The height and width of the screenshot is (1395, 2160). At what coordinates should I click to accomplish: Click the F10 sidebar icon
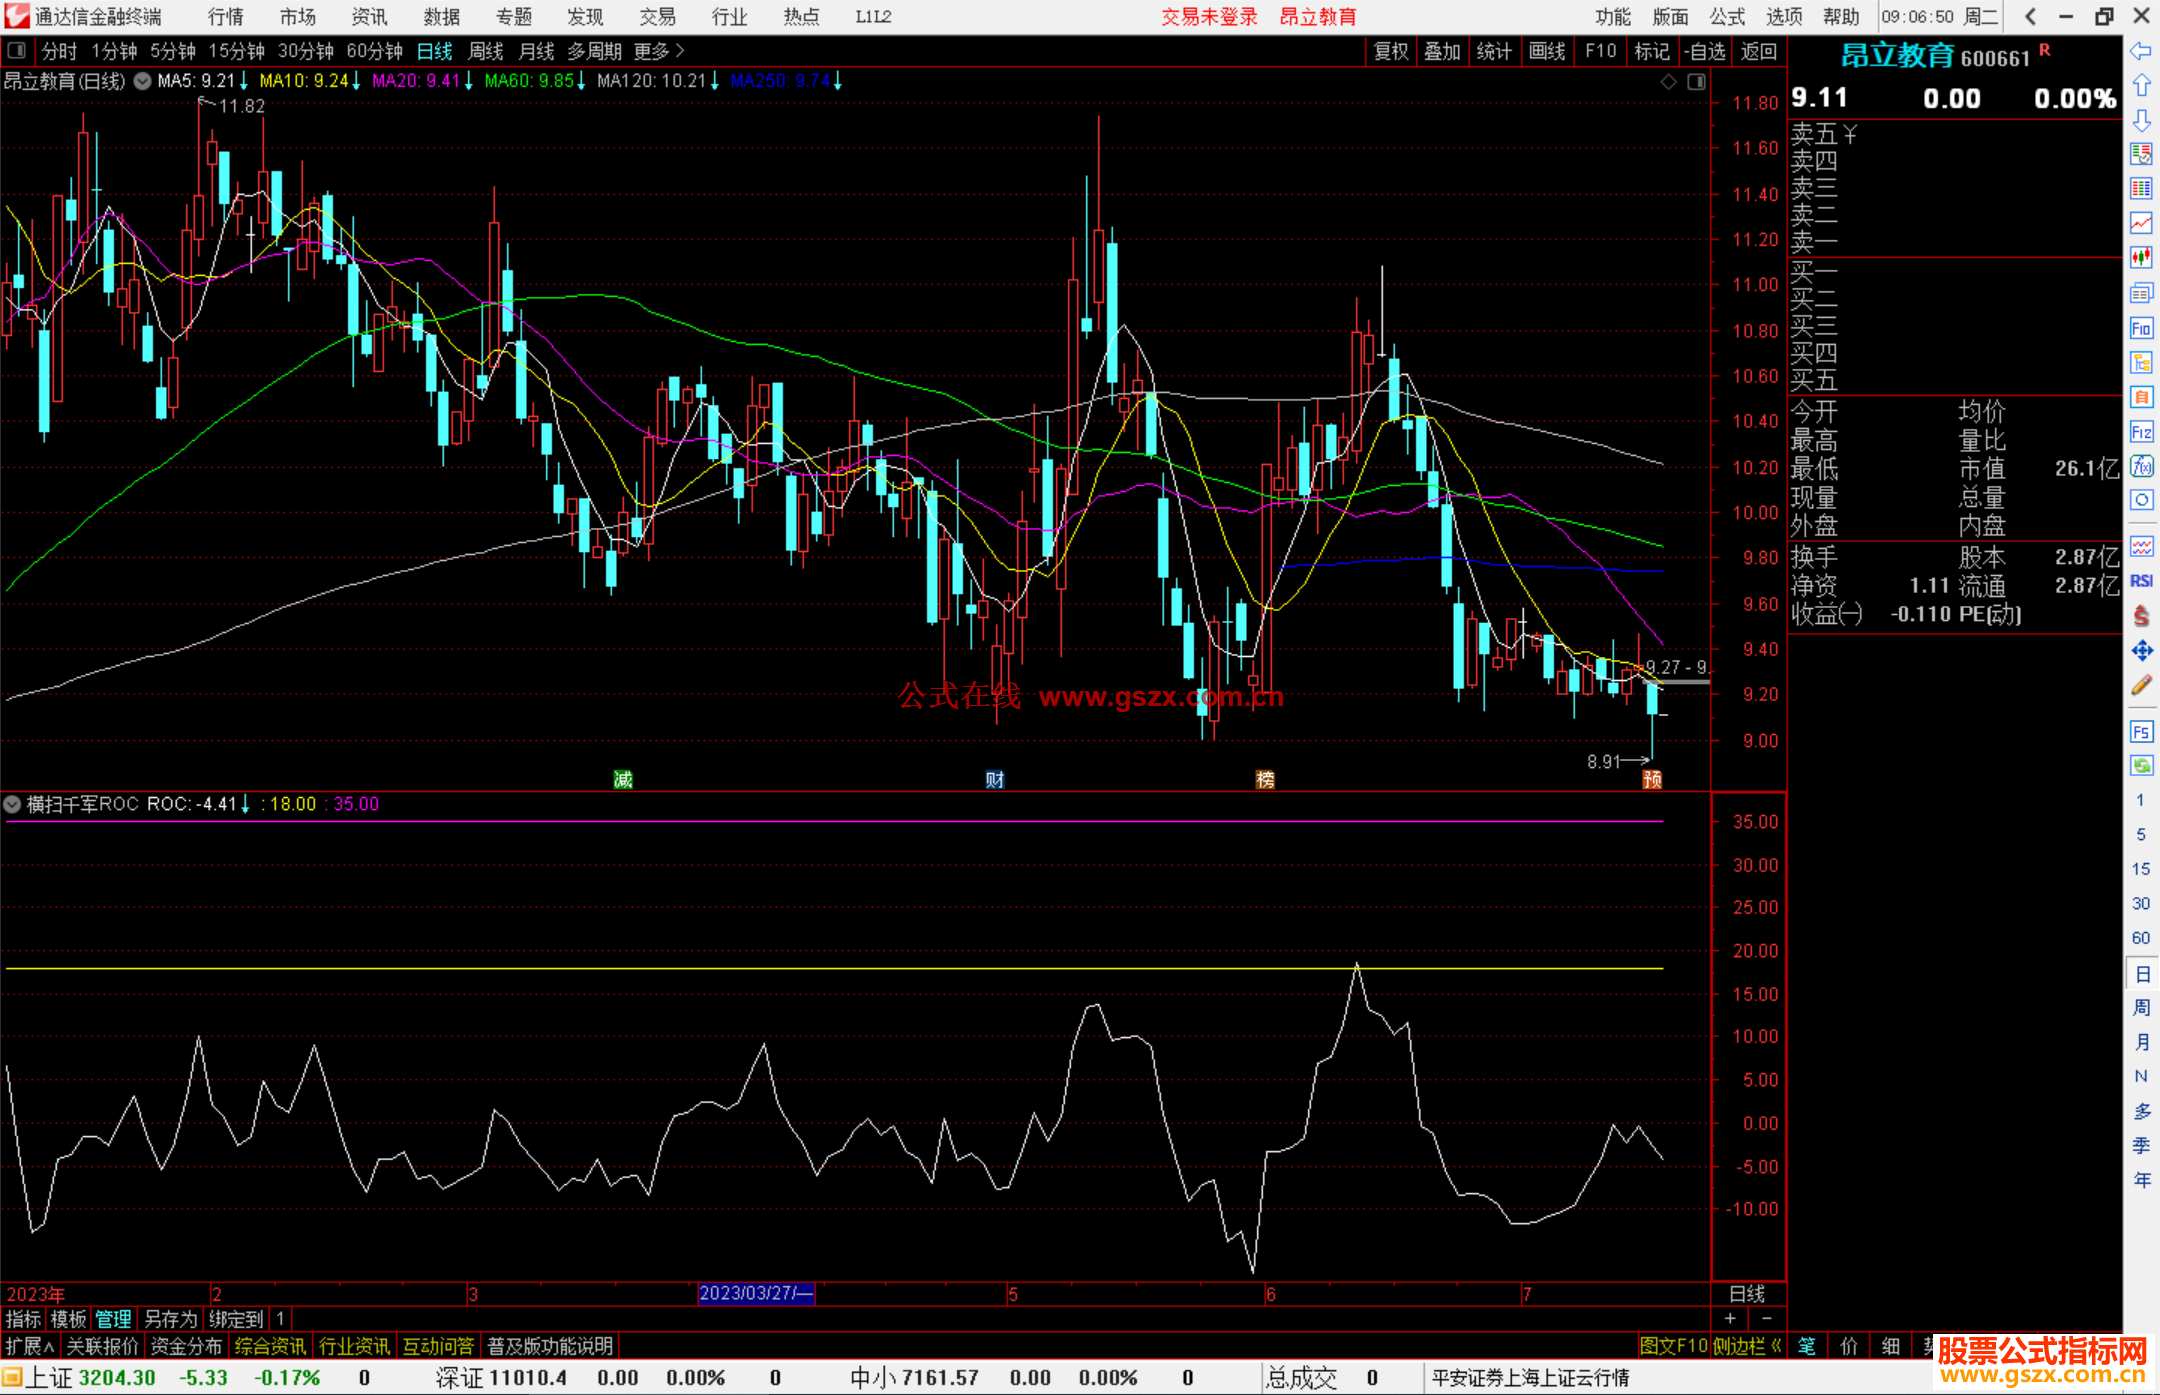coord(2141,329)
